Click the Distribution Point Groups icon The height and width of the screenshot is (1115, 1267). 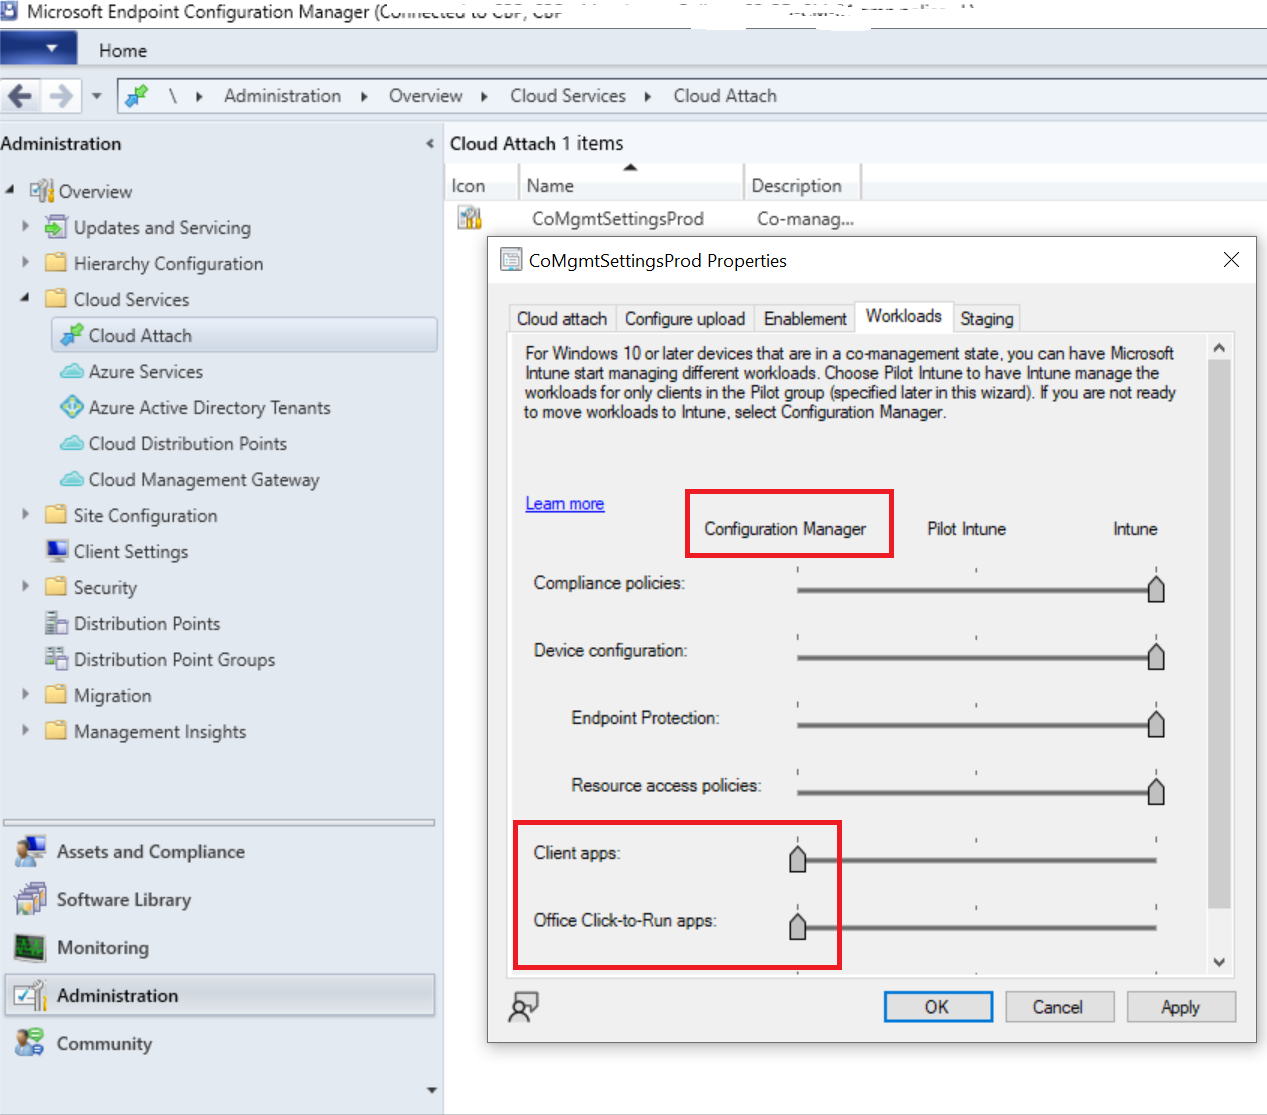pos(56,659)
